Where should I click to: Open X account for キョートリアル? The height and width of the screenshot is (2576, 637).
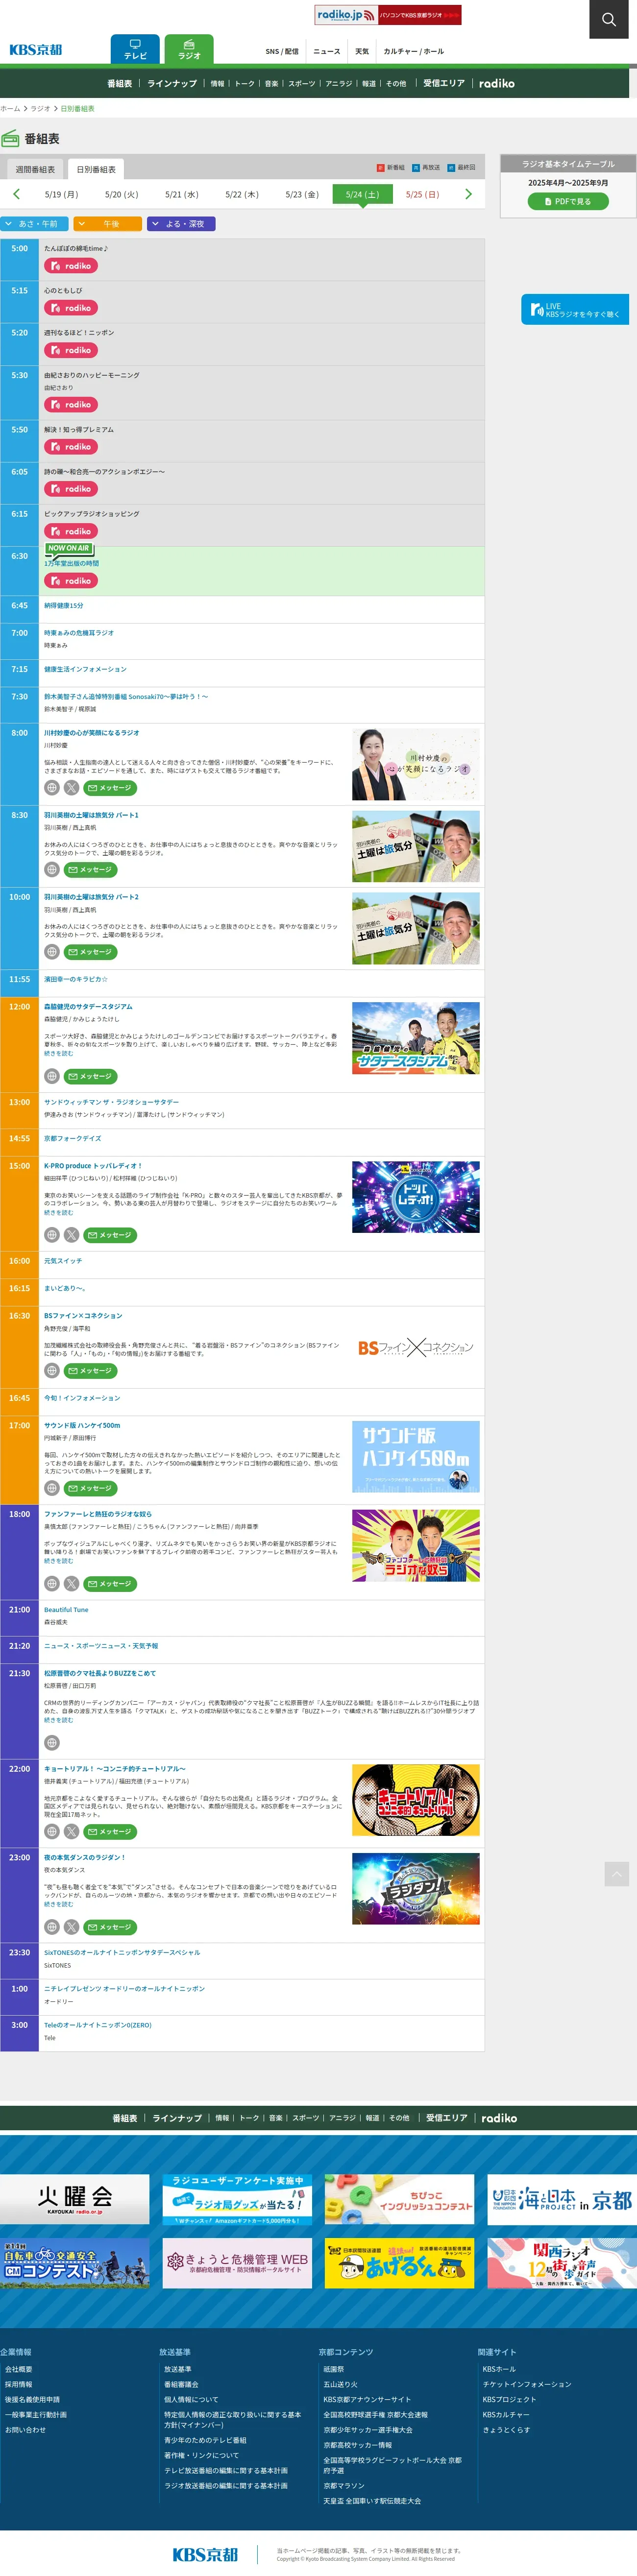click(x=71, y=1832)
